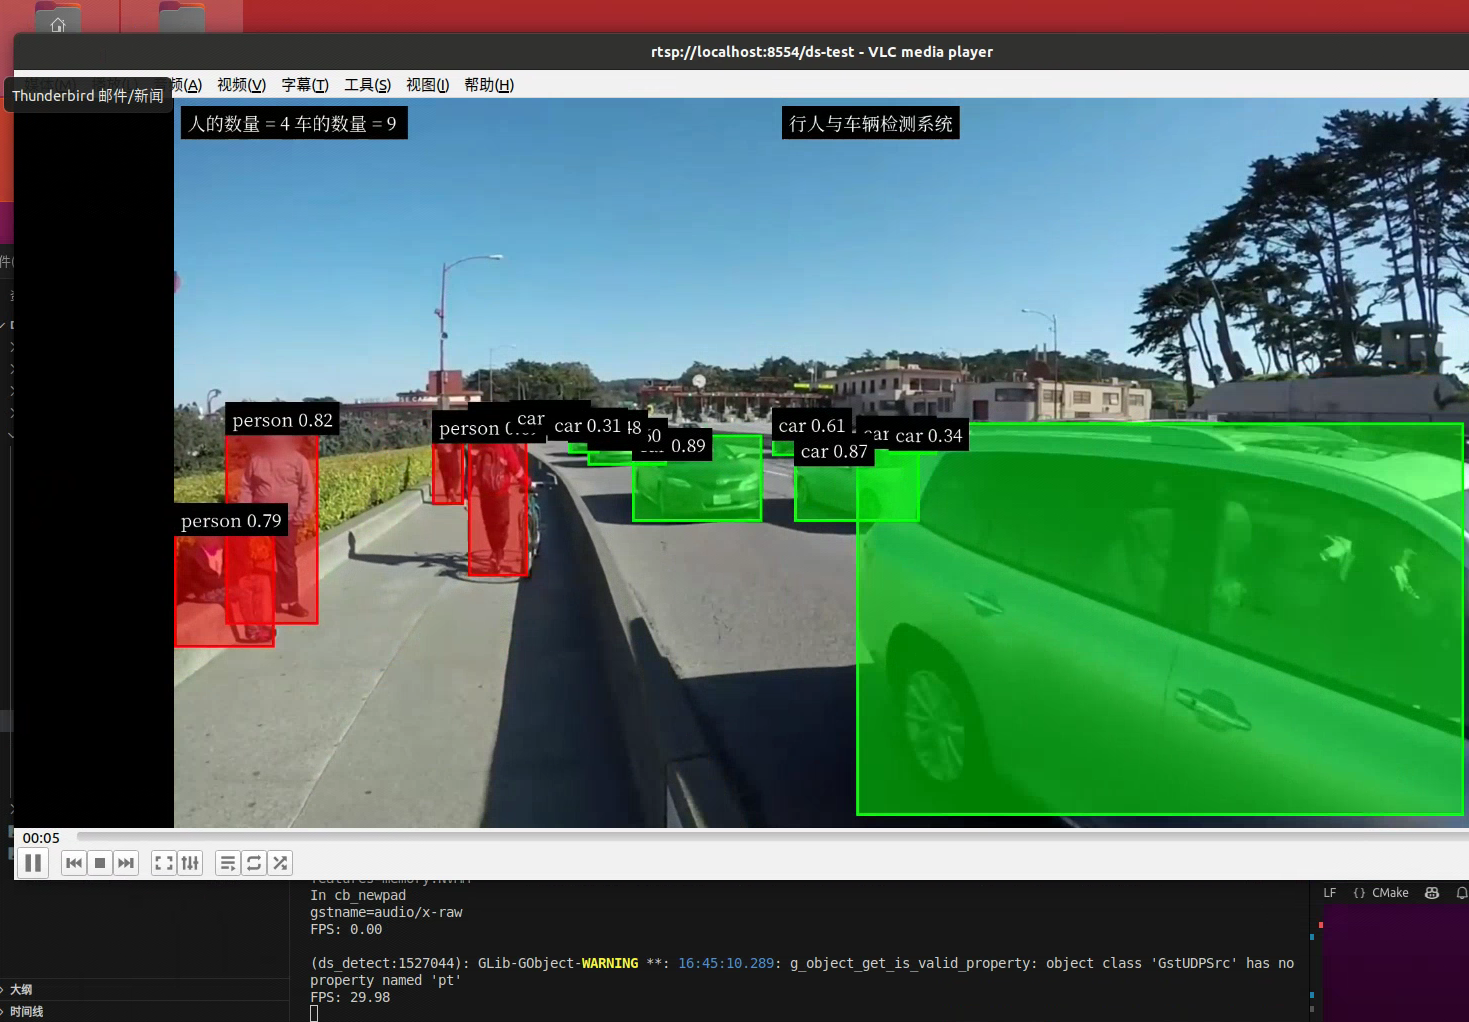Click the car 0.61 detection label
The height and width of the screenshot is (1022, 1469).
pyautogui.click(x=811, y=425)
